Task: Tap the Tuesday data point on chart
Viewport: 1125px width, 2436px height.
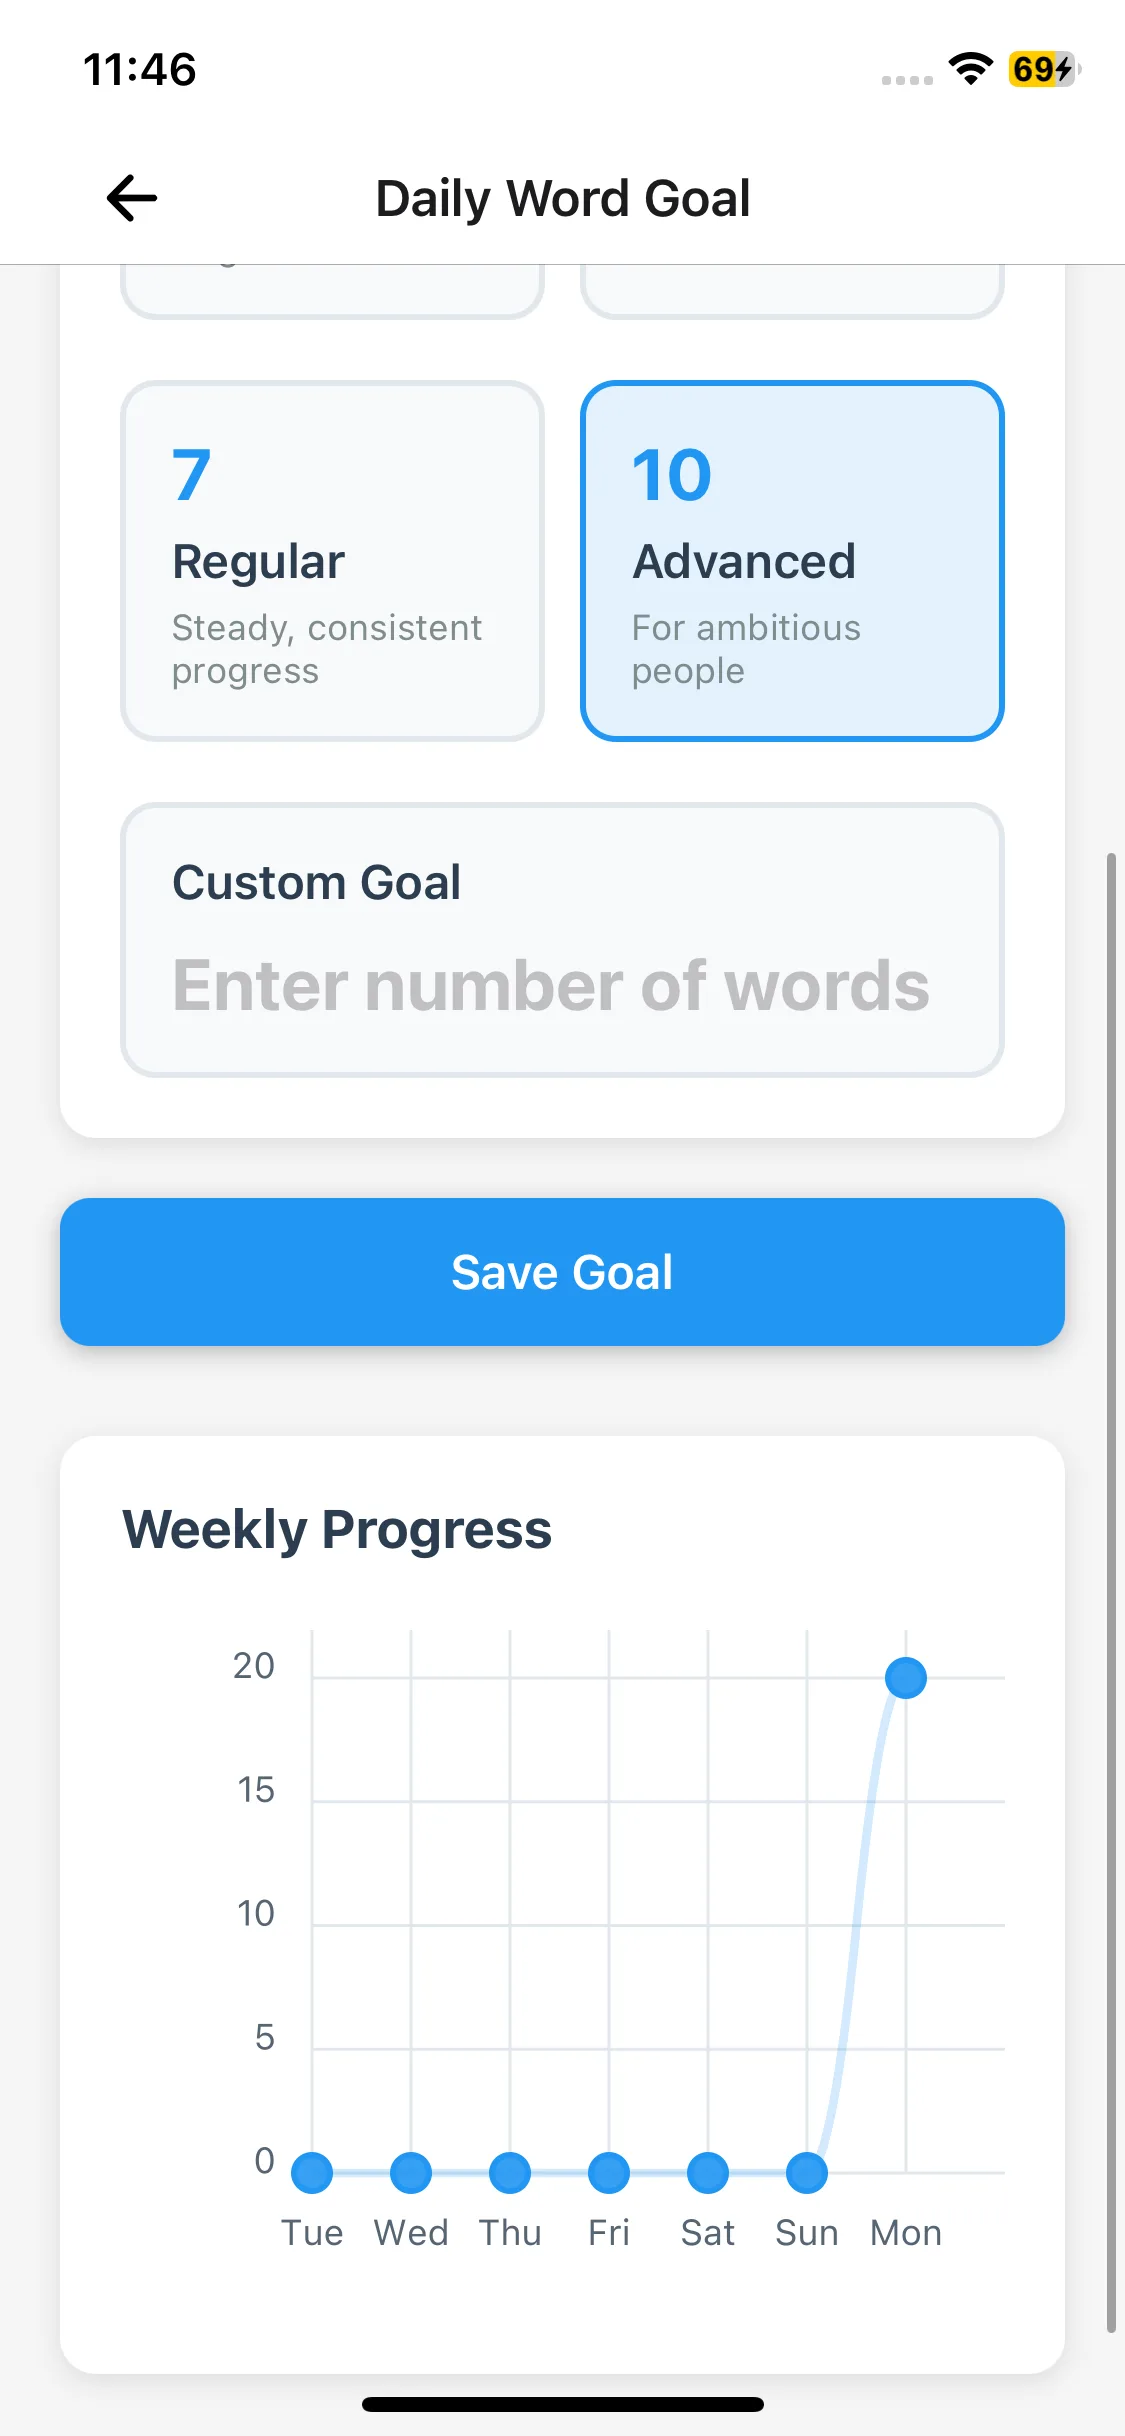Action: point(312,2172)
